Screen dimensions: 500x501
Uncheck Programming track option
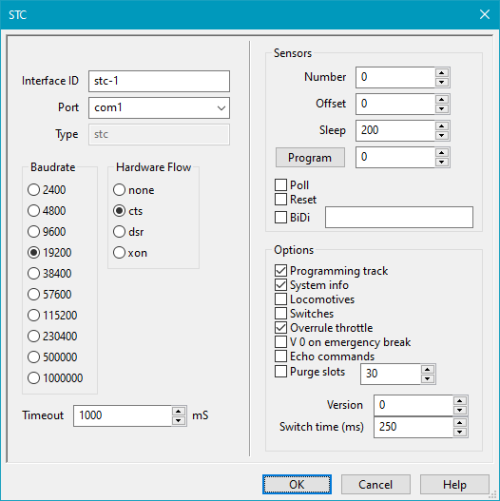pos(281,270)
